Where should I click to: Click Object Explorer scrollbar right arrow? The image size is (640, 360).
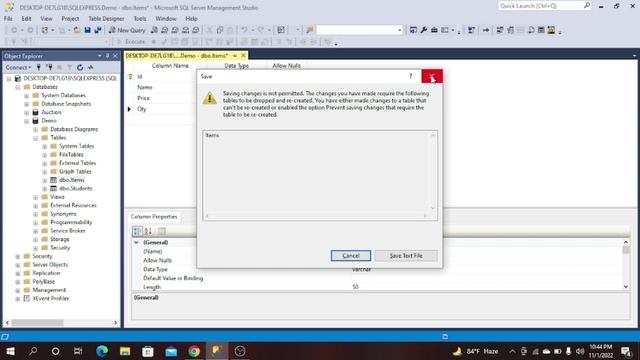tap(116, 323)
